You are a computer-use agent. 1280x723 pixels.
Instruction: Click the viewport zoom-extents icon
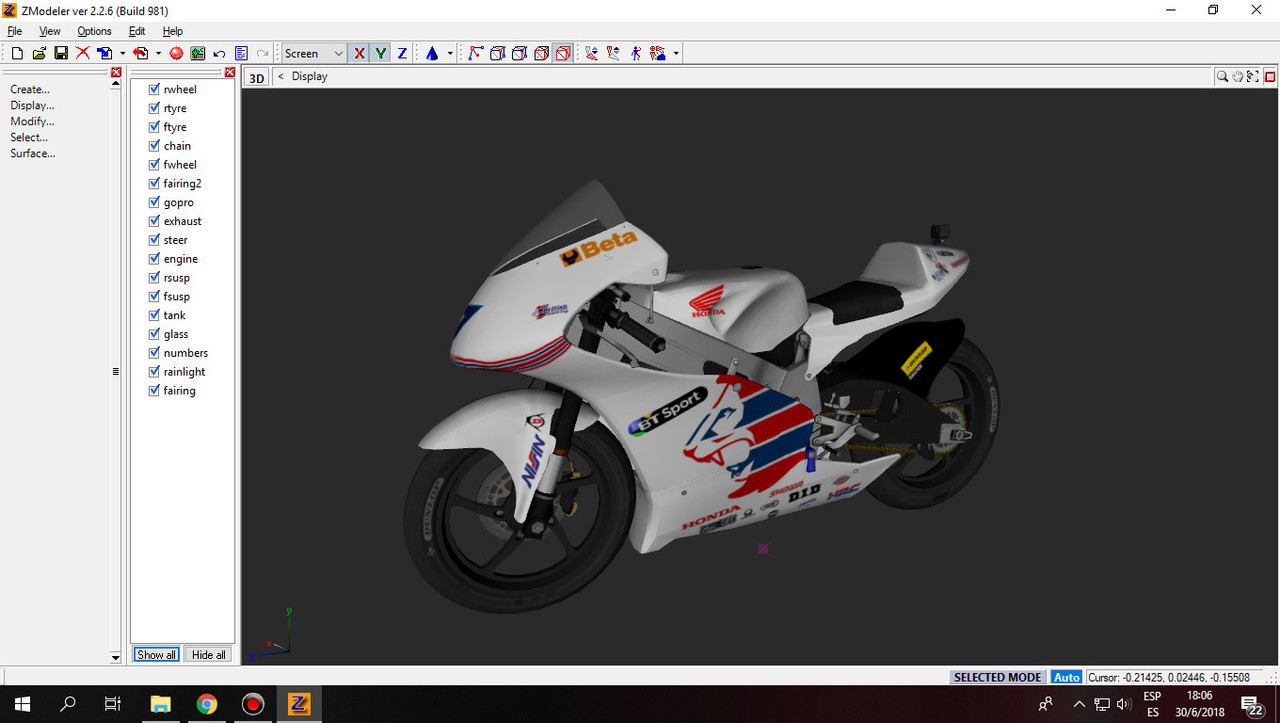(x=1254, y=76)
